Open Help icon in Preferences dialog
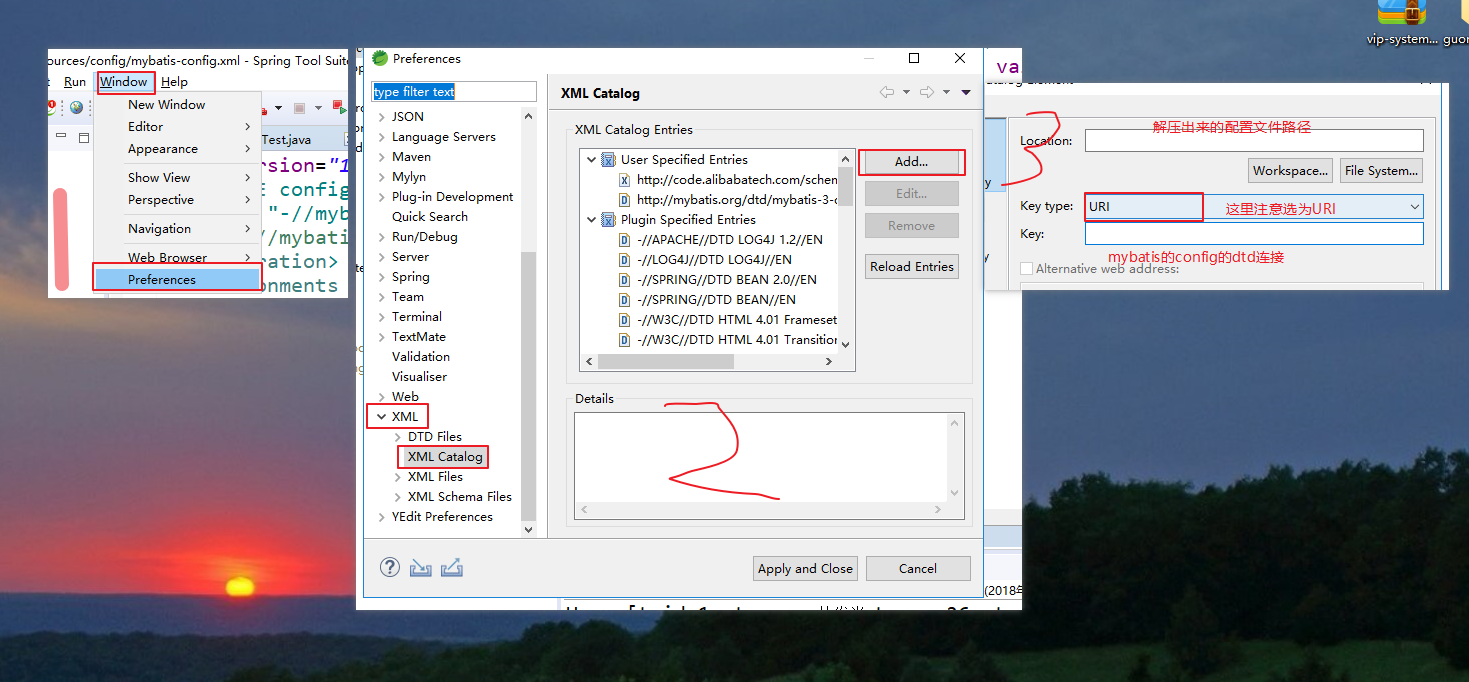Screen dimensions: 1469x682 [x=390, y=567]
